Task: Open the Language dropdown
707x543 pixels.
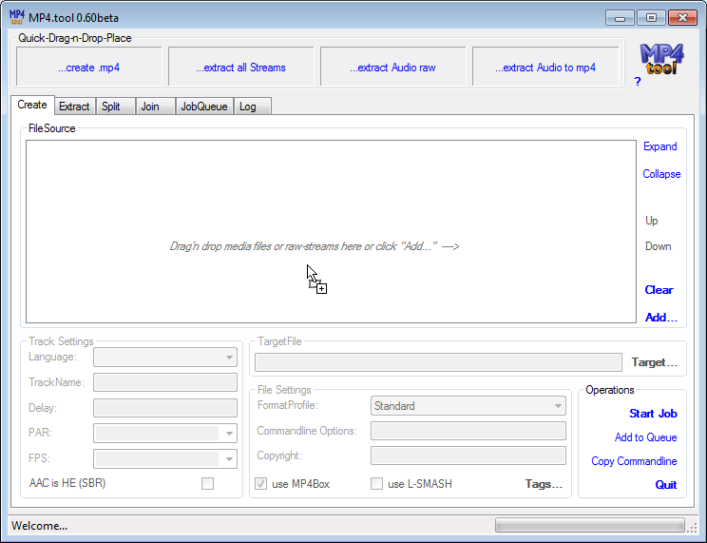Action: pos(165,357)
